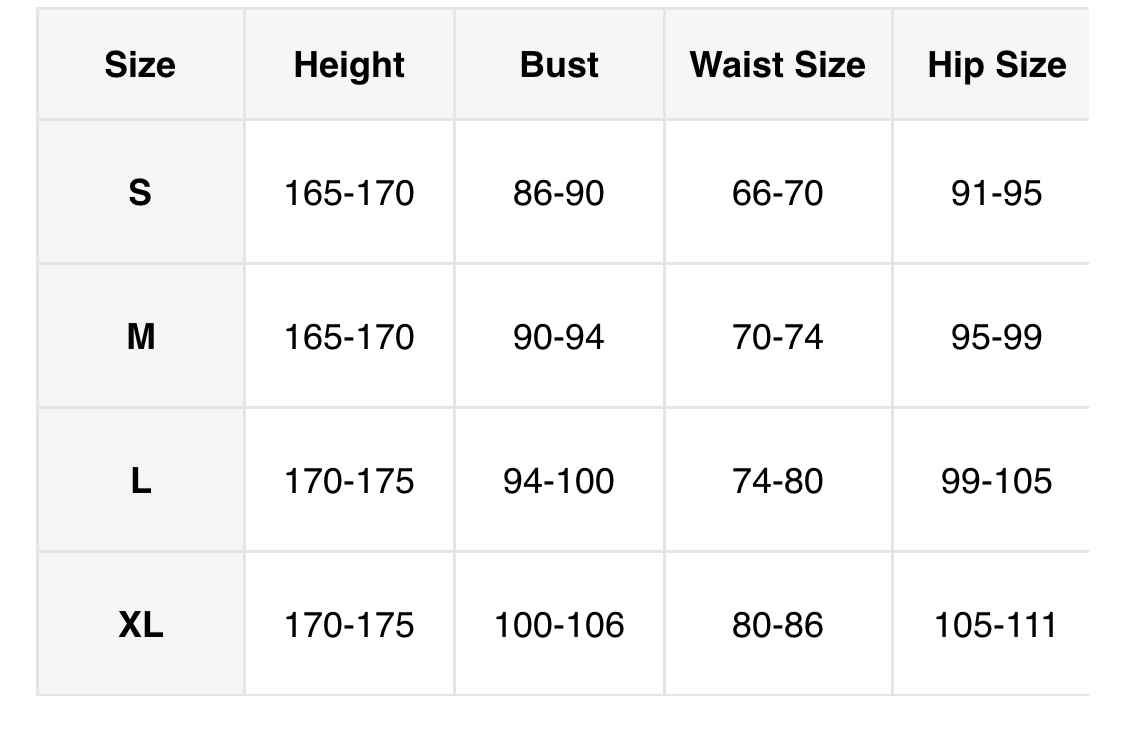Select the XL size row label
This screenshot has height=733, width=1125.
[140, 625]
